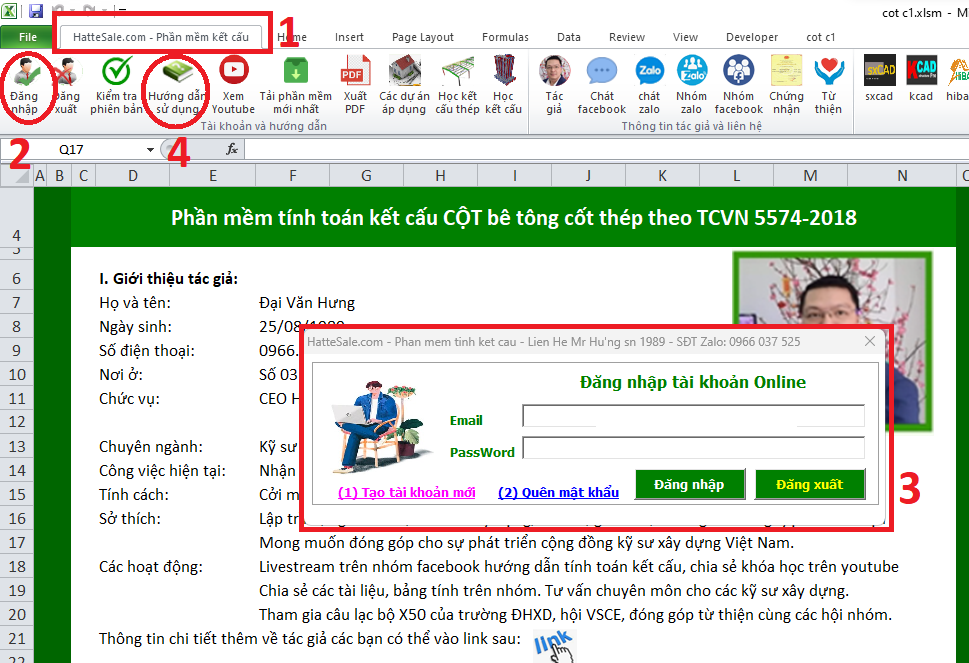Select row 7 header
Image resolution: width=969 pixels, height=663 pixels.
pos(17,302)
